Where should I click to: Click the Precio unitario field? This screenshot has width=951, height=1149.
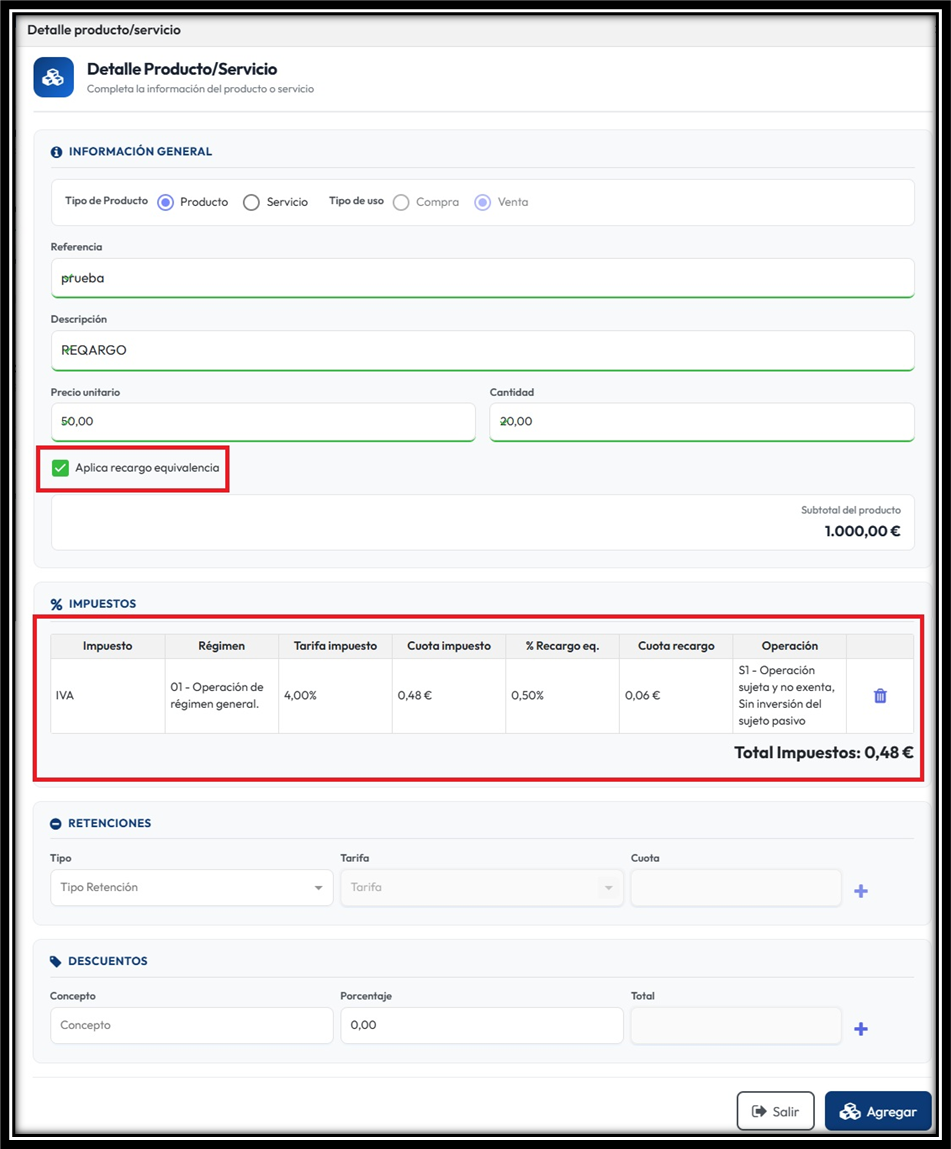[x=263, y=422]
